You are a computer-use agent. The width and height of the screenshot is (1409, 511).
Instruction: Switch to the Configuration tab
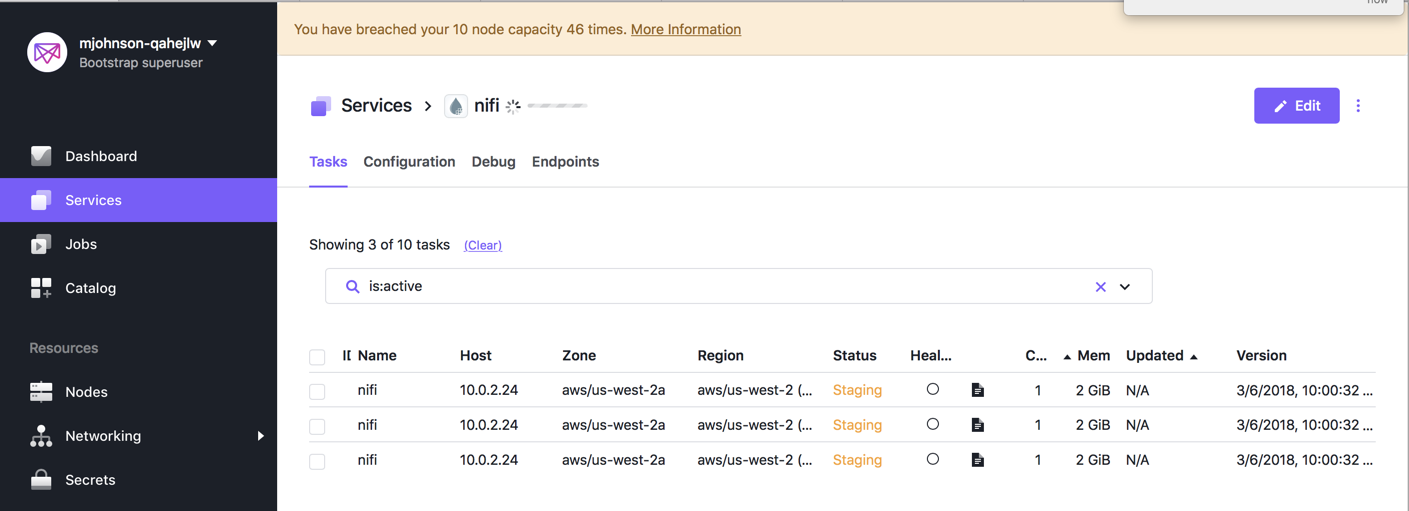click(409, 162)
